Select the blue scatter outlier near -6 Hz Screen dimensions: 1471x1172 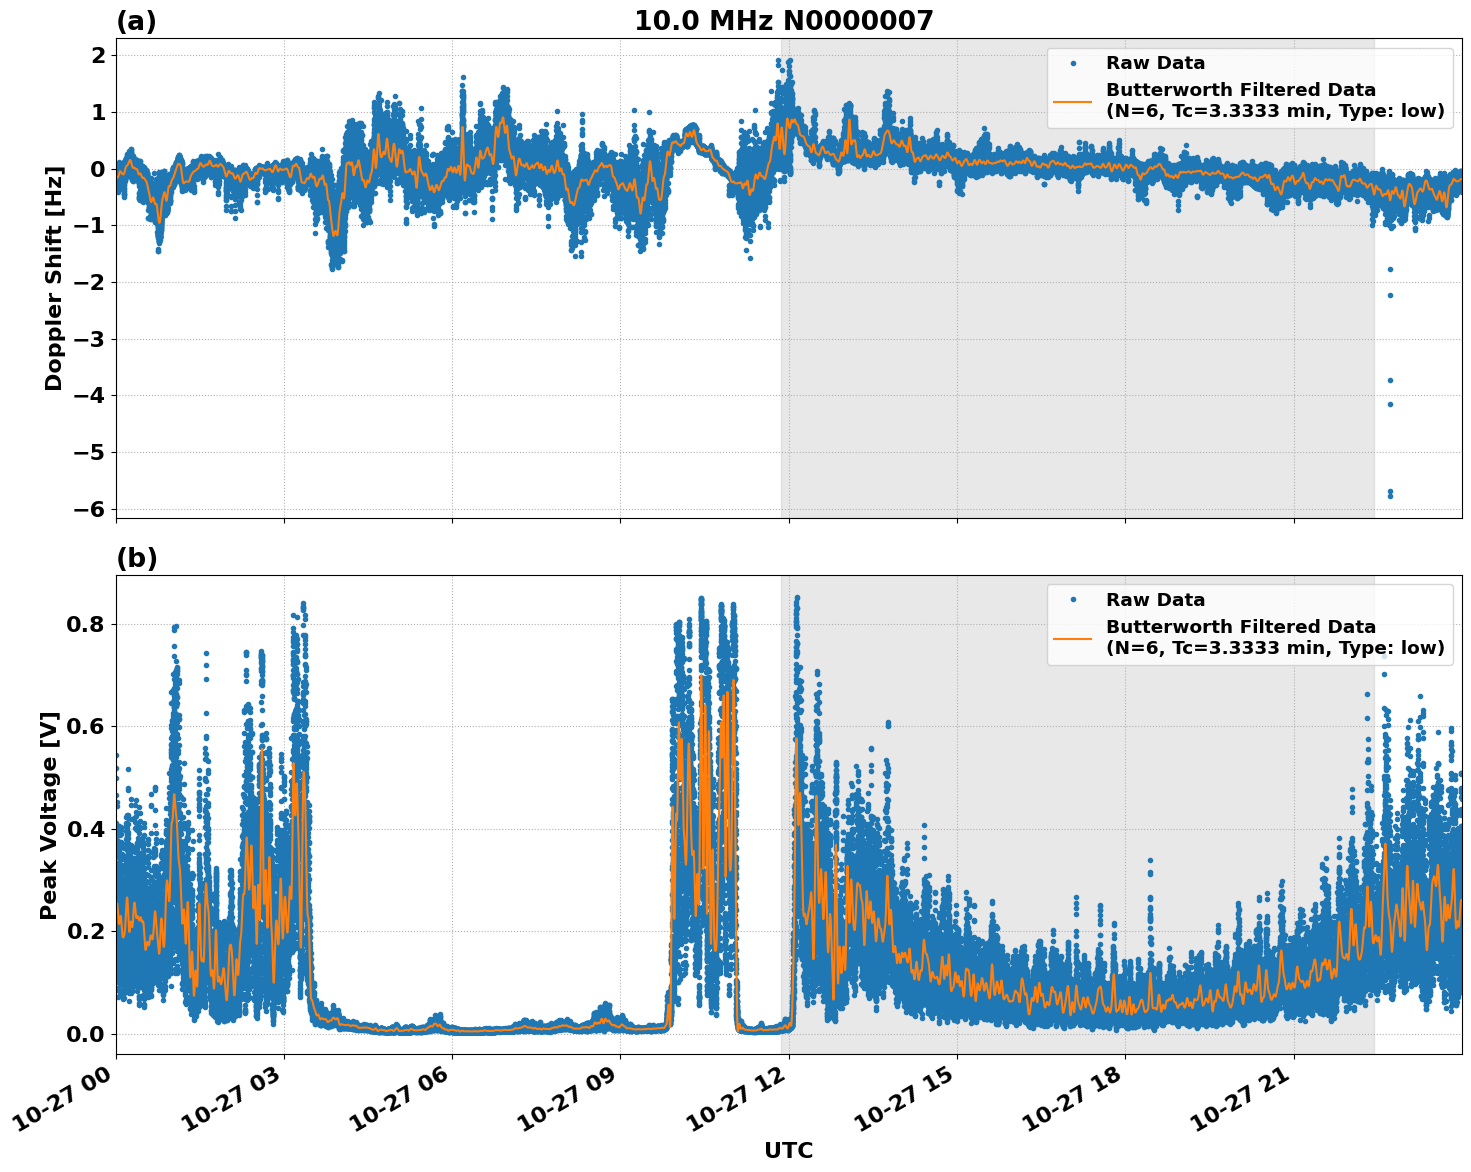click(1390, 493)
